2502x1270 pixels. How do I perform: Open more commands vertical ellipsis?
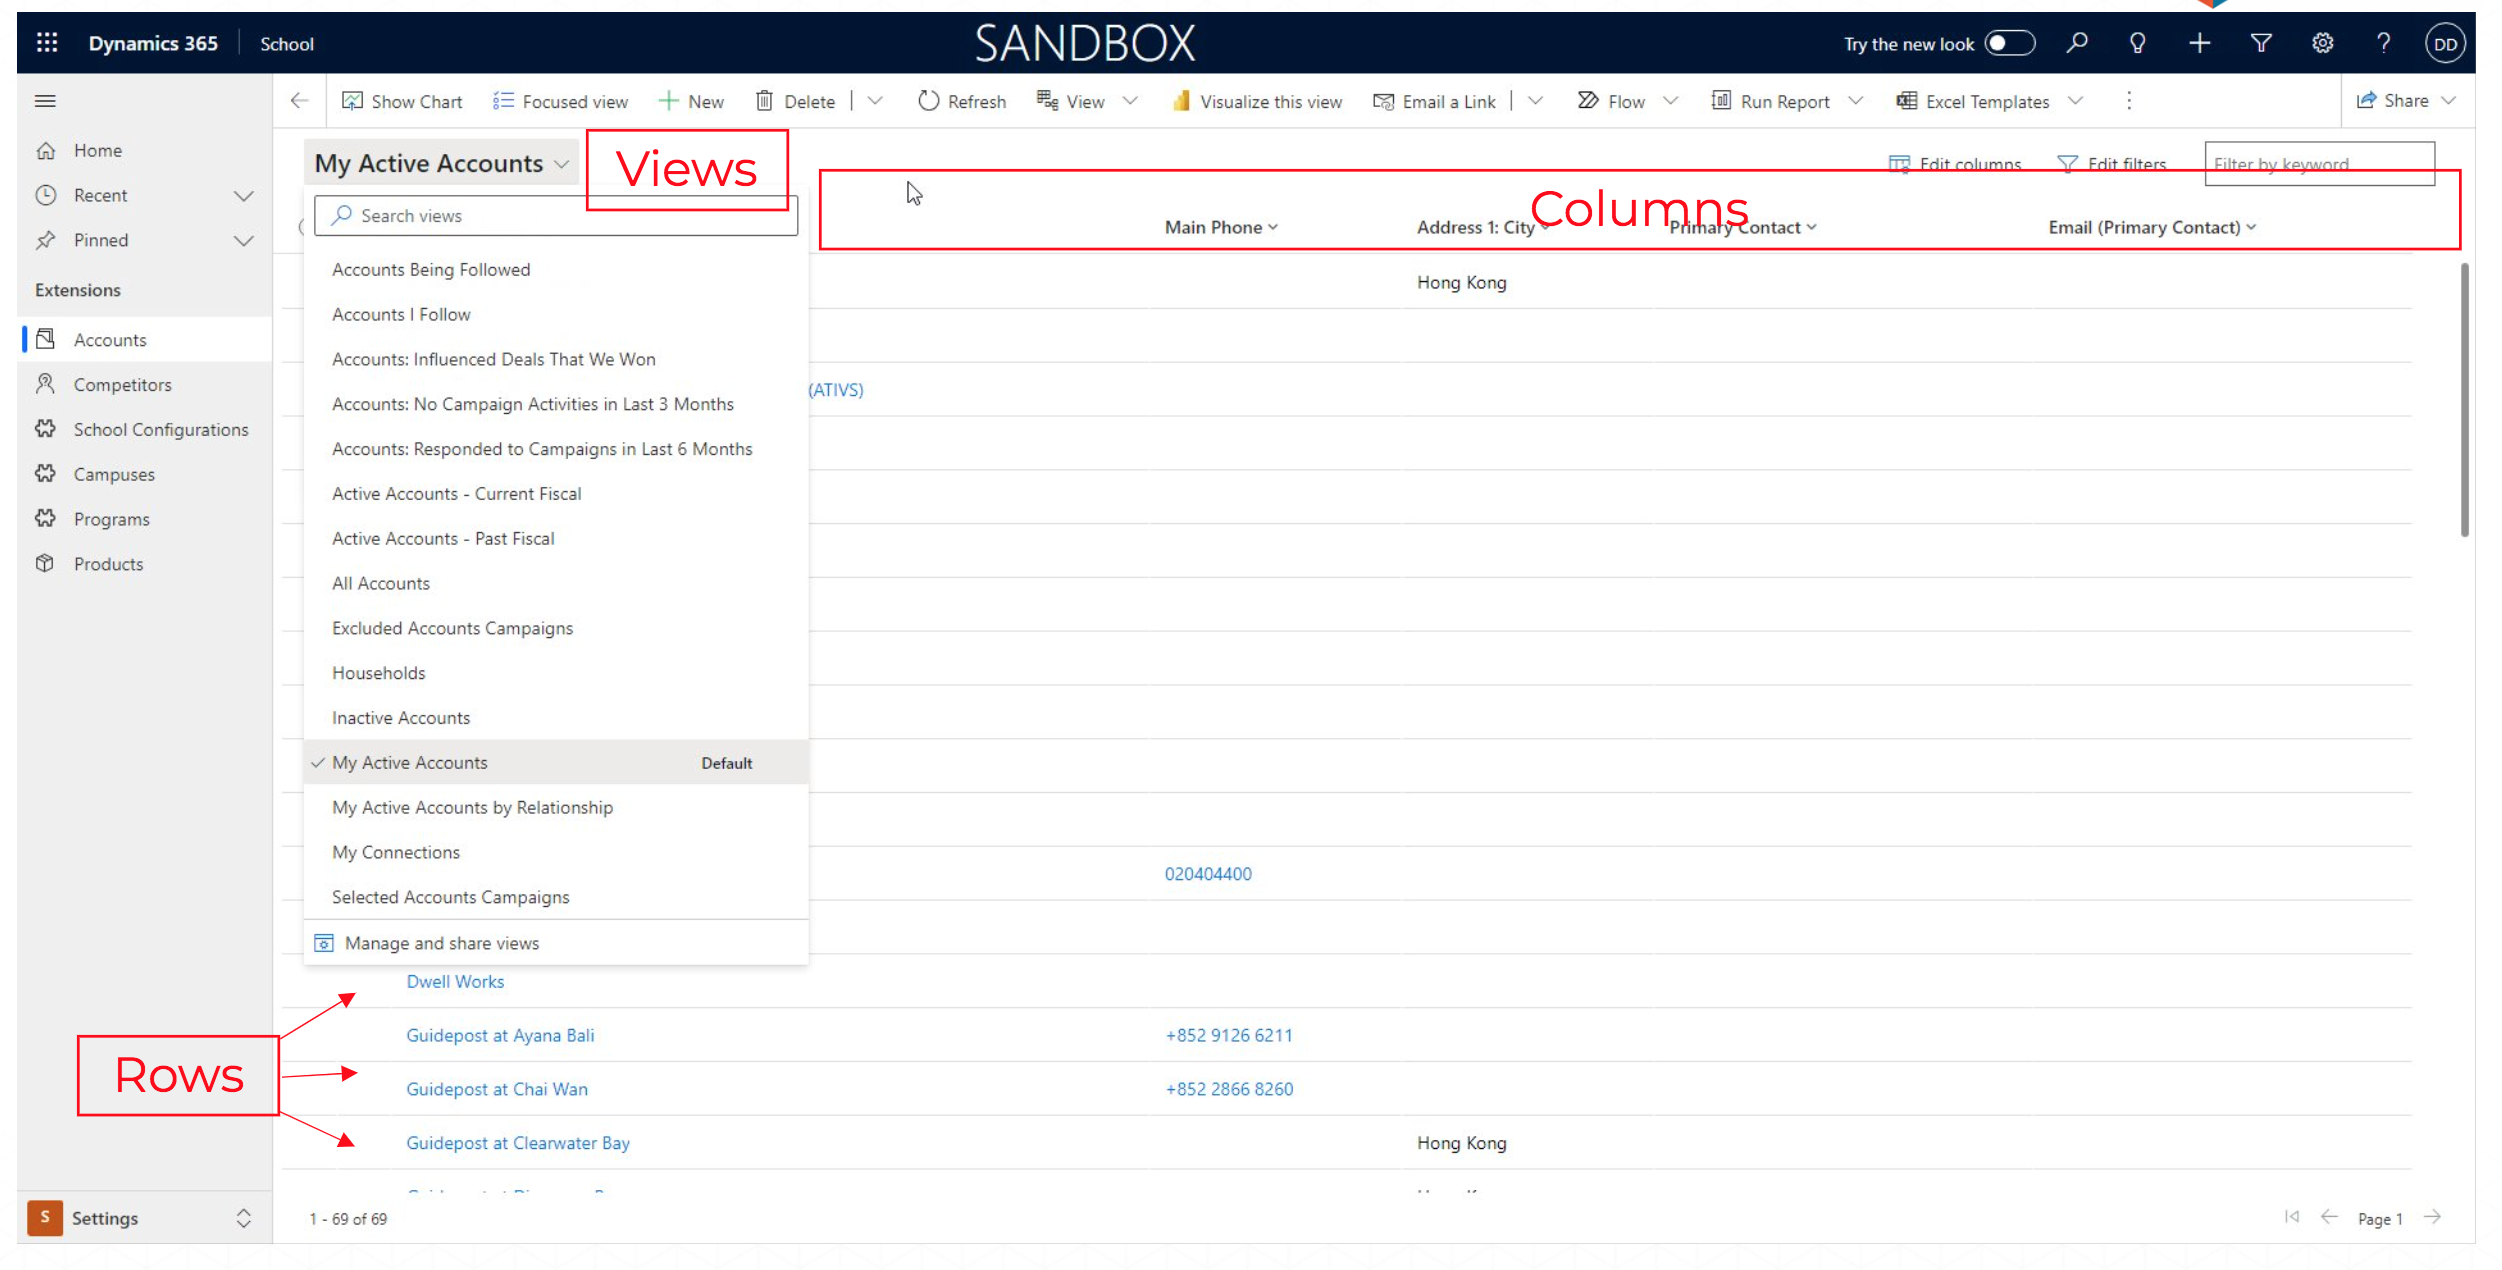2128,101
